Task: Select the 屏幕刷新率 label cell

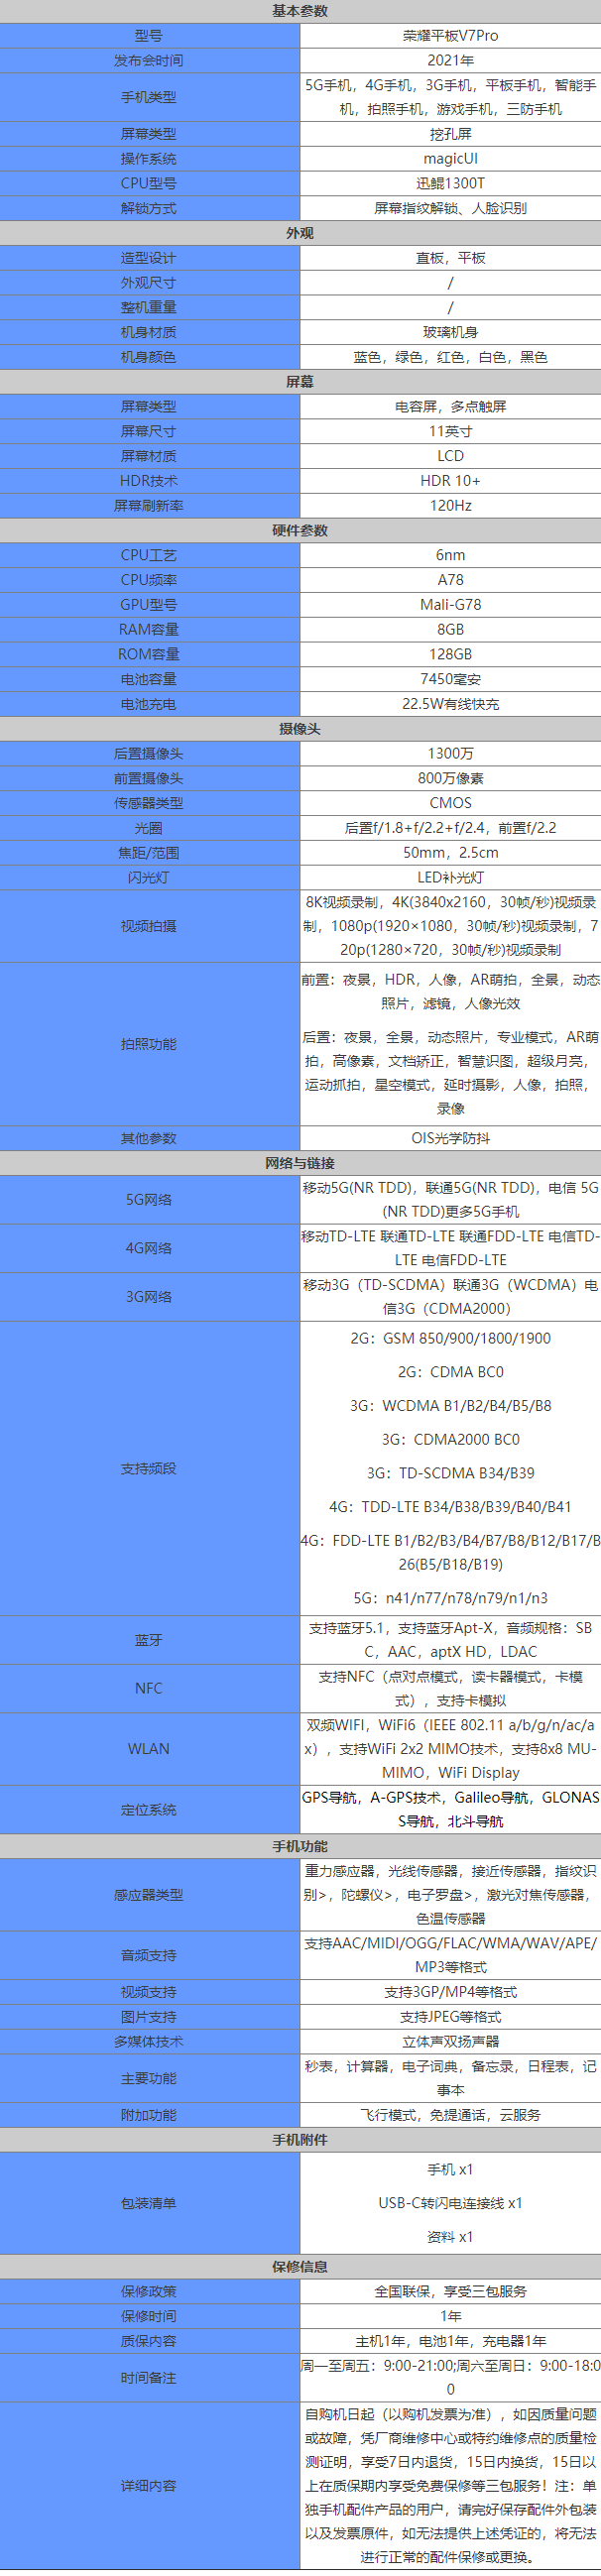Action: click(x=149, y=506)
